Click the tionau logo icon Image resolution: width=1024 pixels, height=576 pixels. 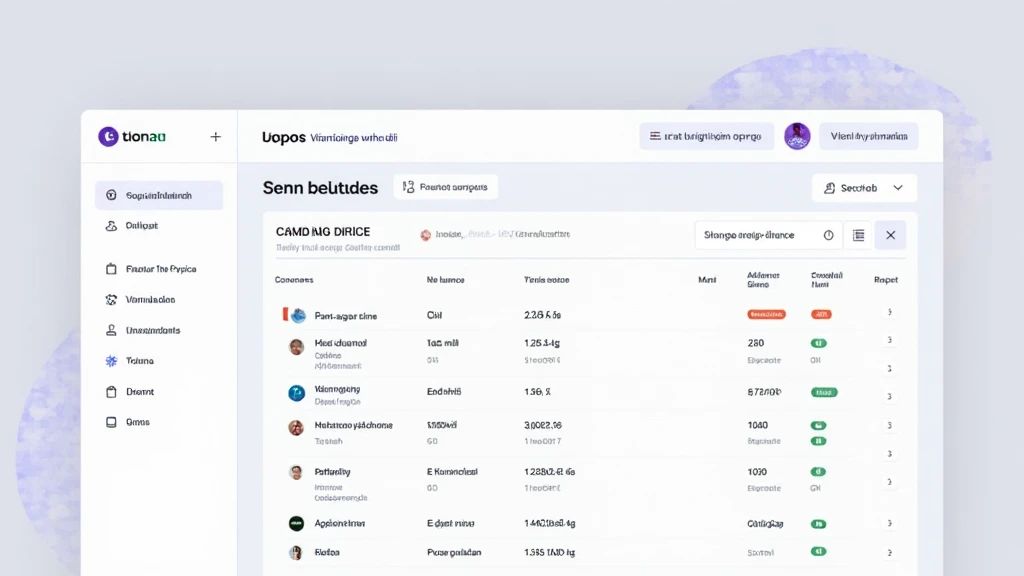point(108,136)
